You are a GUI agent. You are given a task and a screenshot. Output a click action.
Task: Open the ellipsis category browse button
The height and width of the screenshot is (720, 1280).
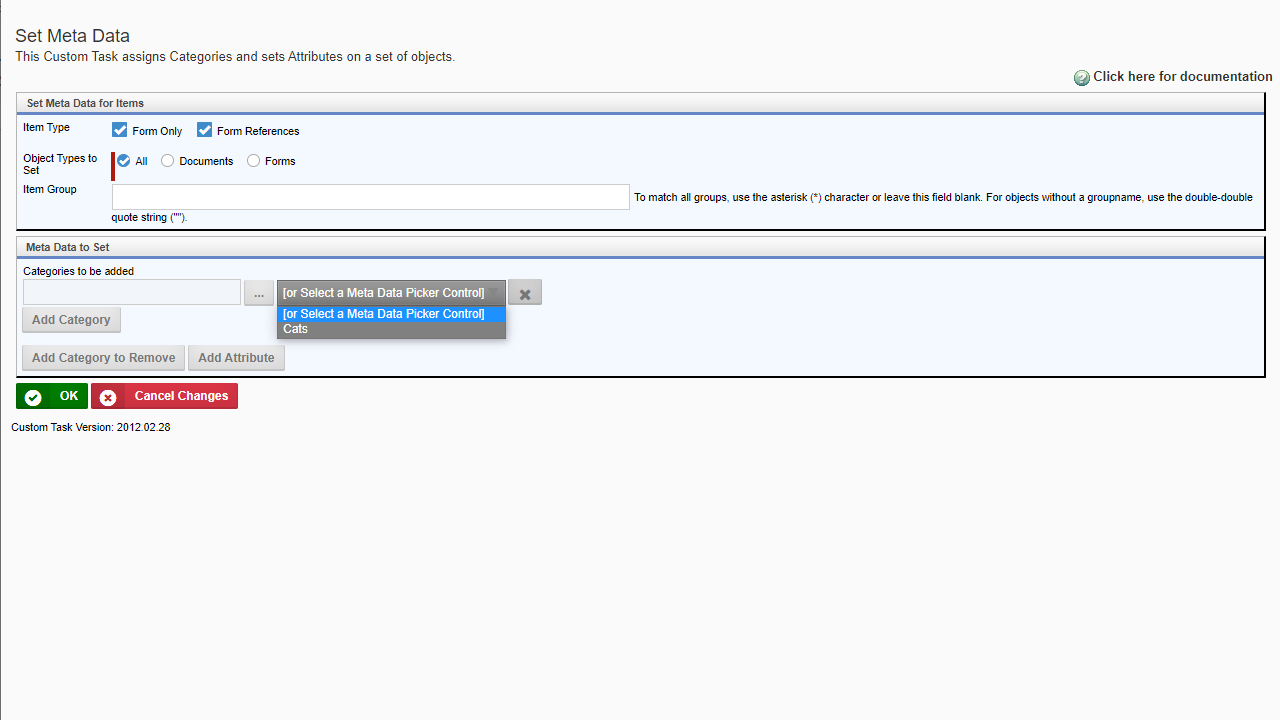pyautogui.click(x=259, y=293)
